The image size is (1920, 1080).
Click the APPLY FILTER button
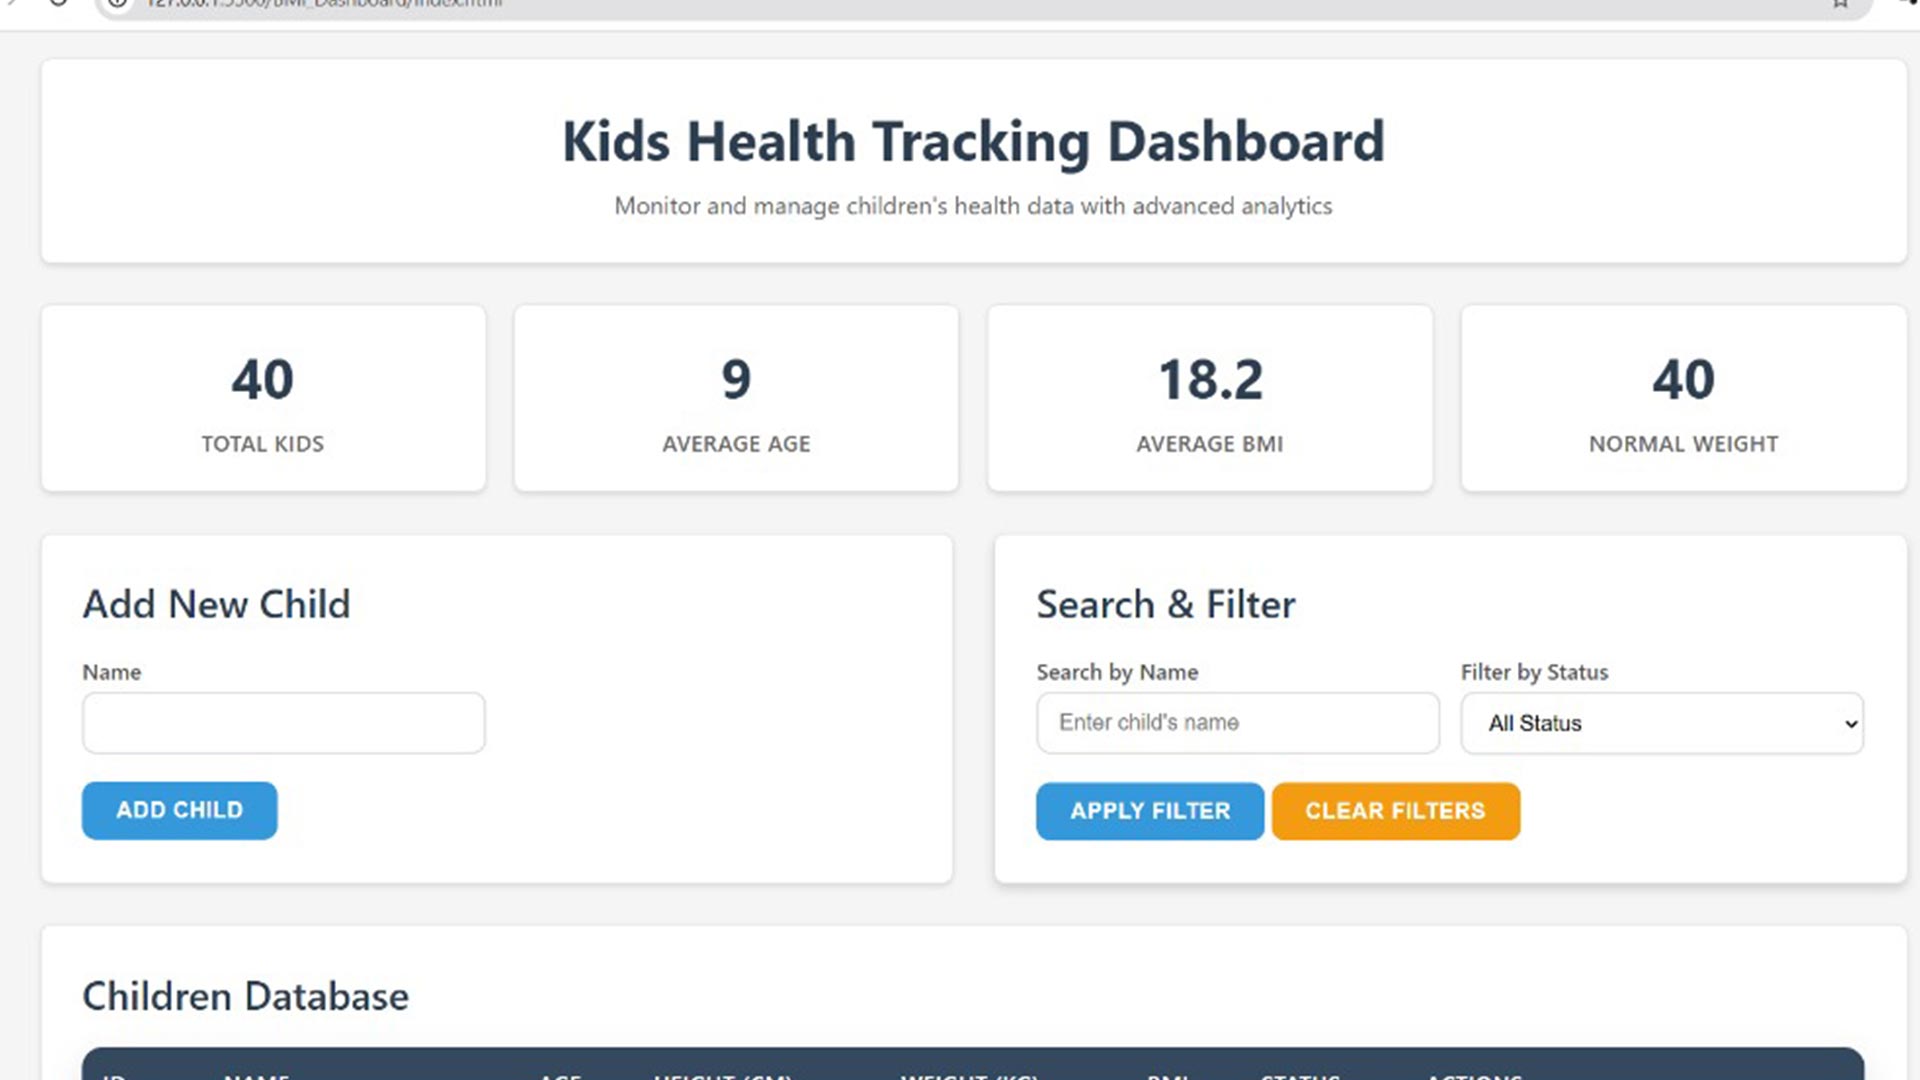(x=1150, y=811)
